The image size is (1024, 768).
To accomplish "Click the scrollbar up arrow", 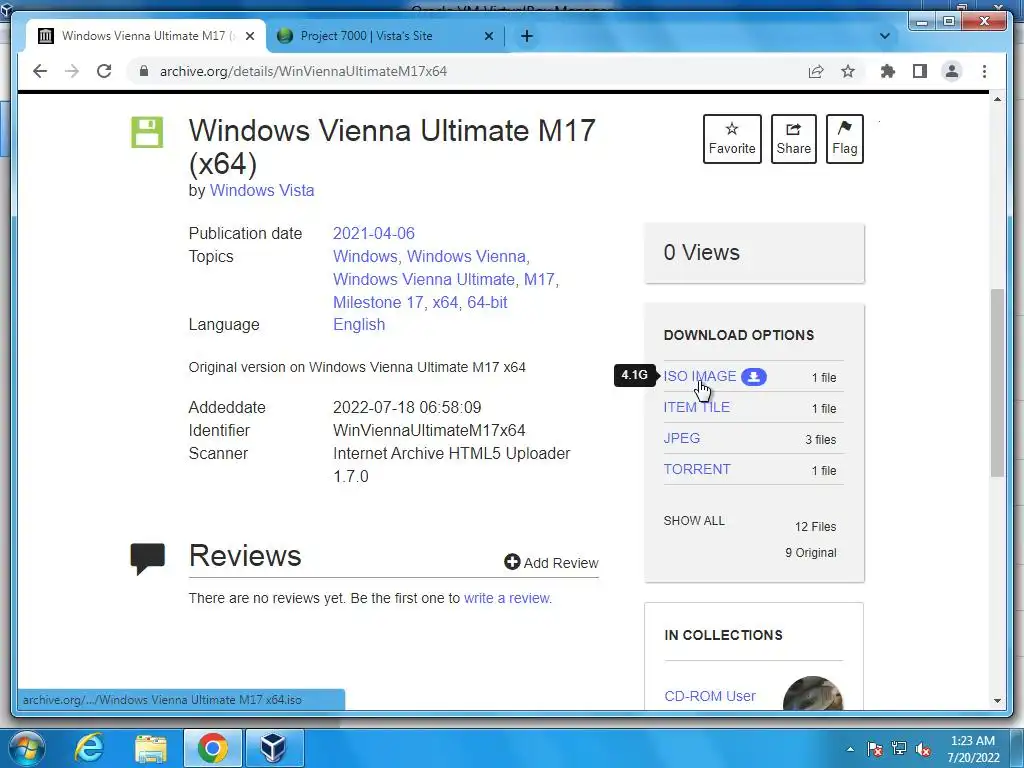I will pos(997,99).
